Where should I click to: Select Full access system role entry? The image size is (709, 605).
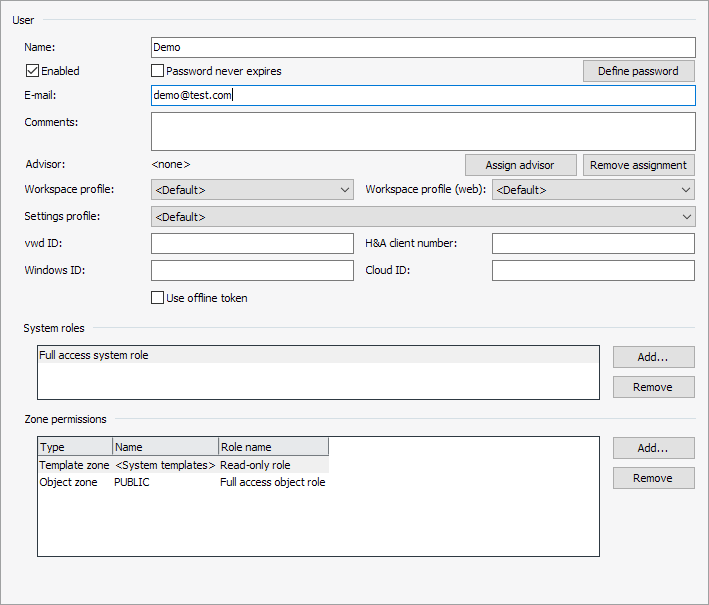click(94, 355)
